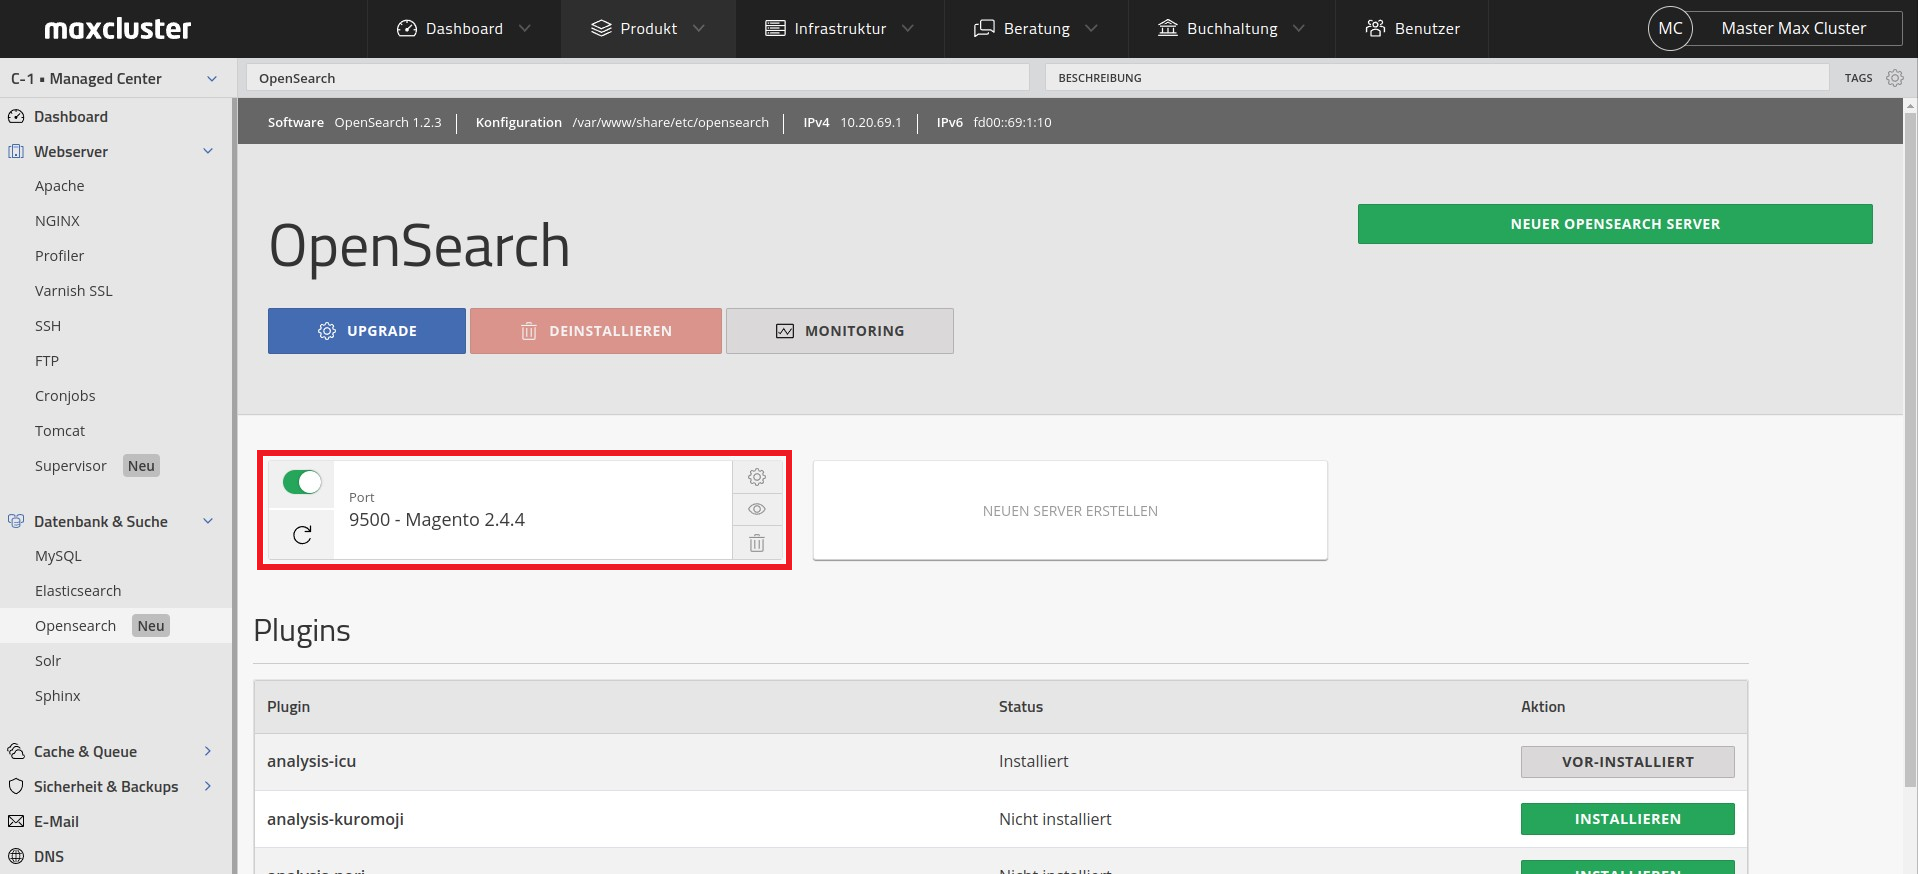Open Master Max Cluster user menu
The height and width of the screenshot is (874, 1918).
pyautogui.click(x=1793, y=29)
